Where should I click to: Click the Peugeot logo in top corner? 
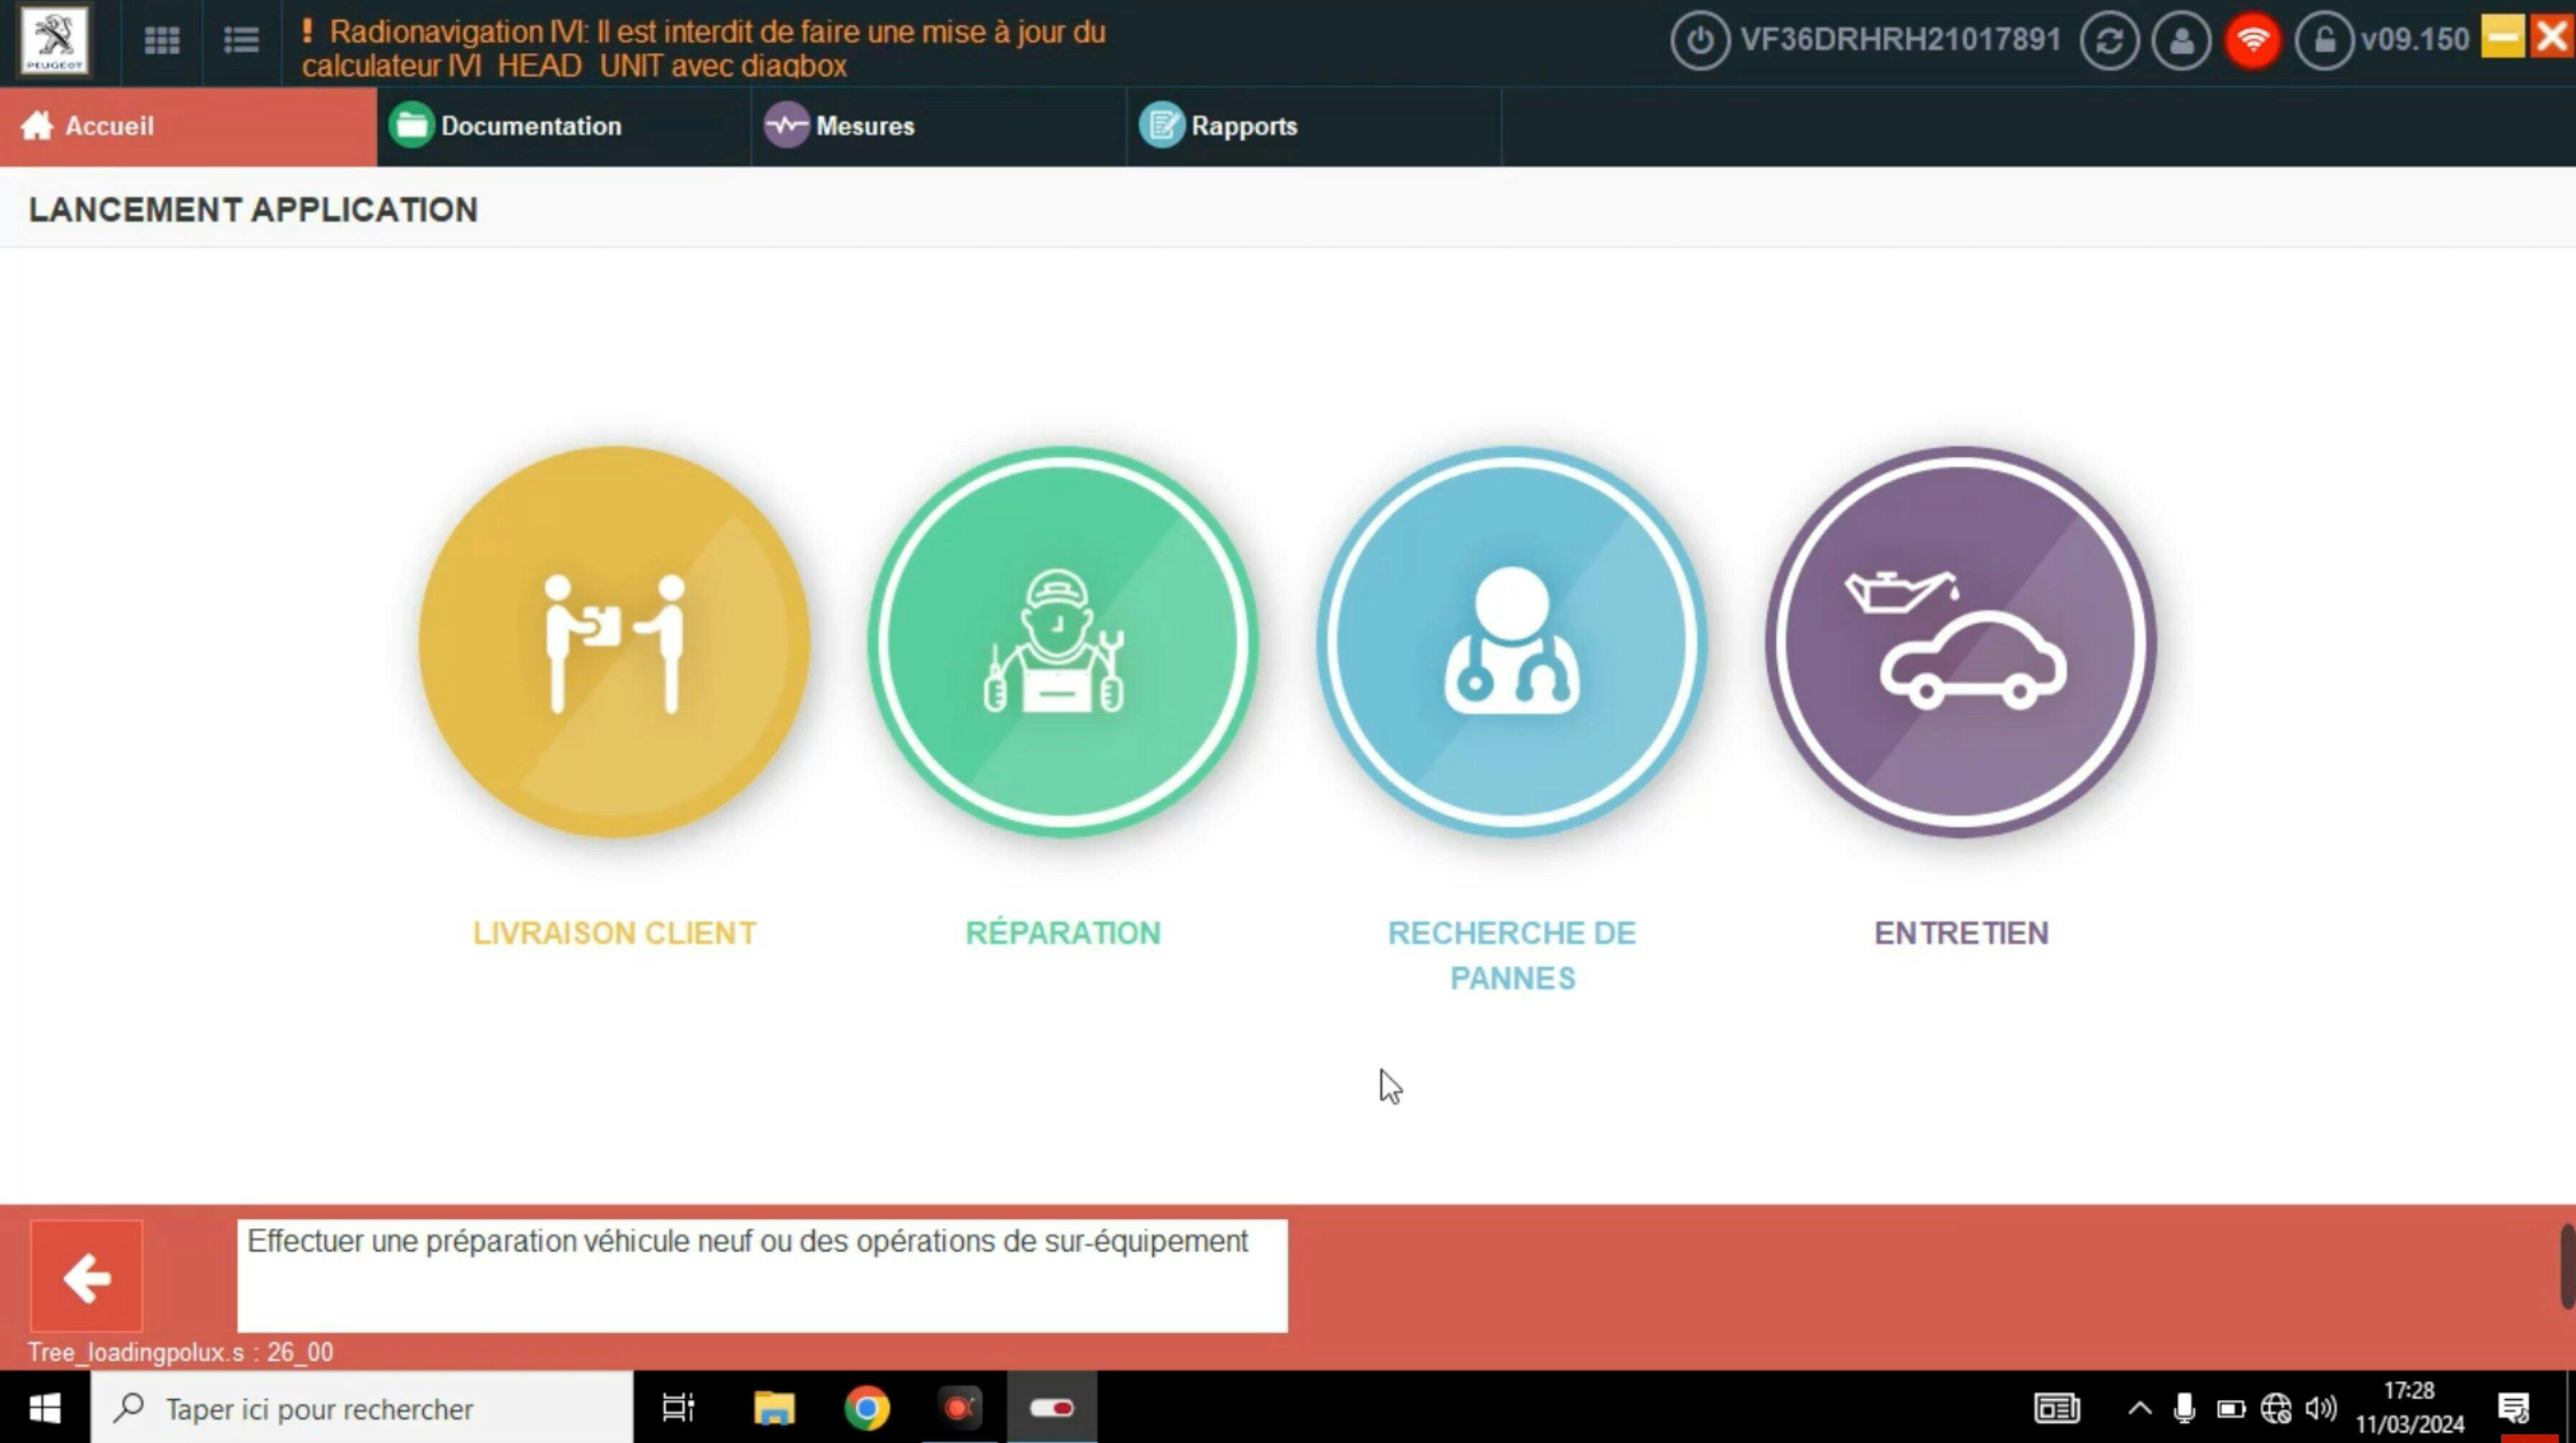click(x=54, y=40)
